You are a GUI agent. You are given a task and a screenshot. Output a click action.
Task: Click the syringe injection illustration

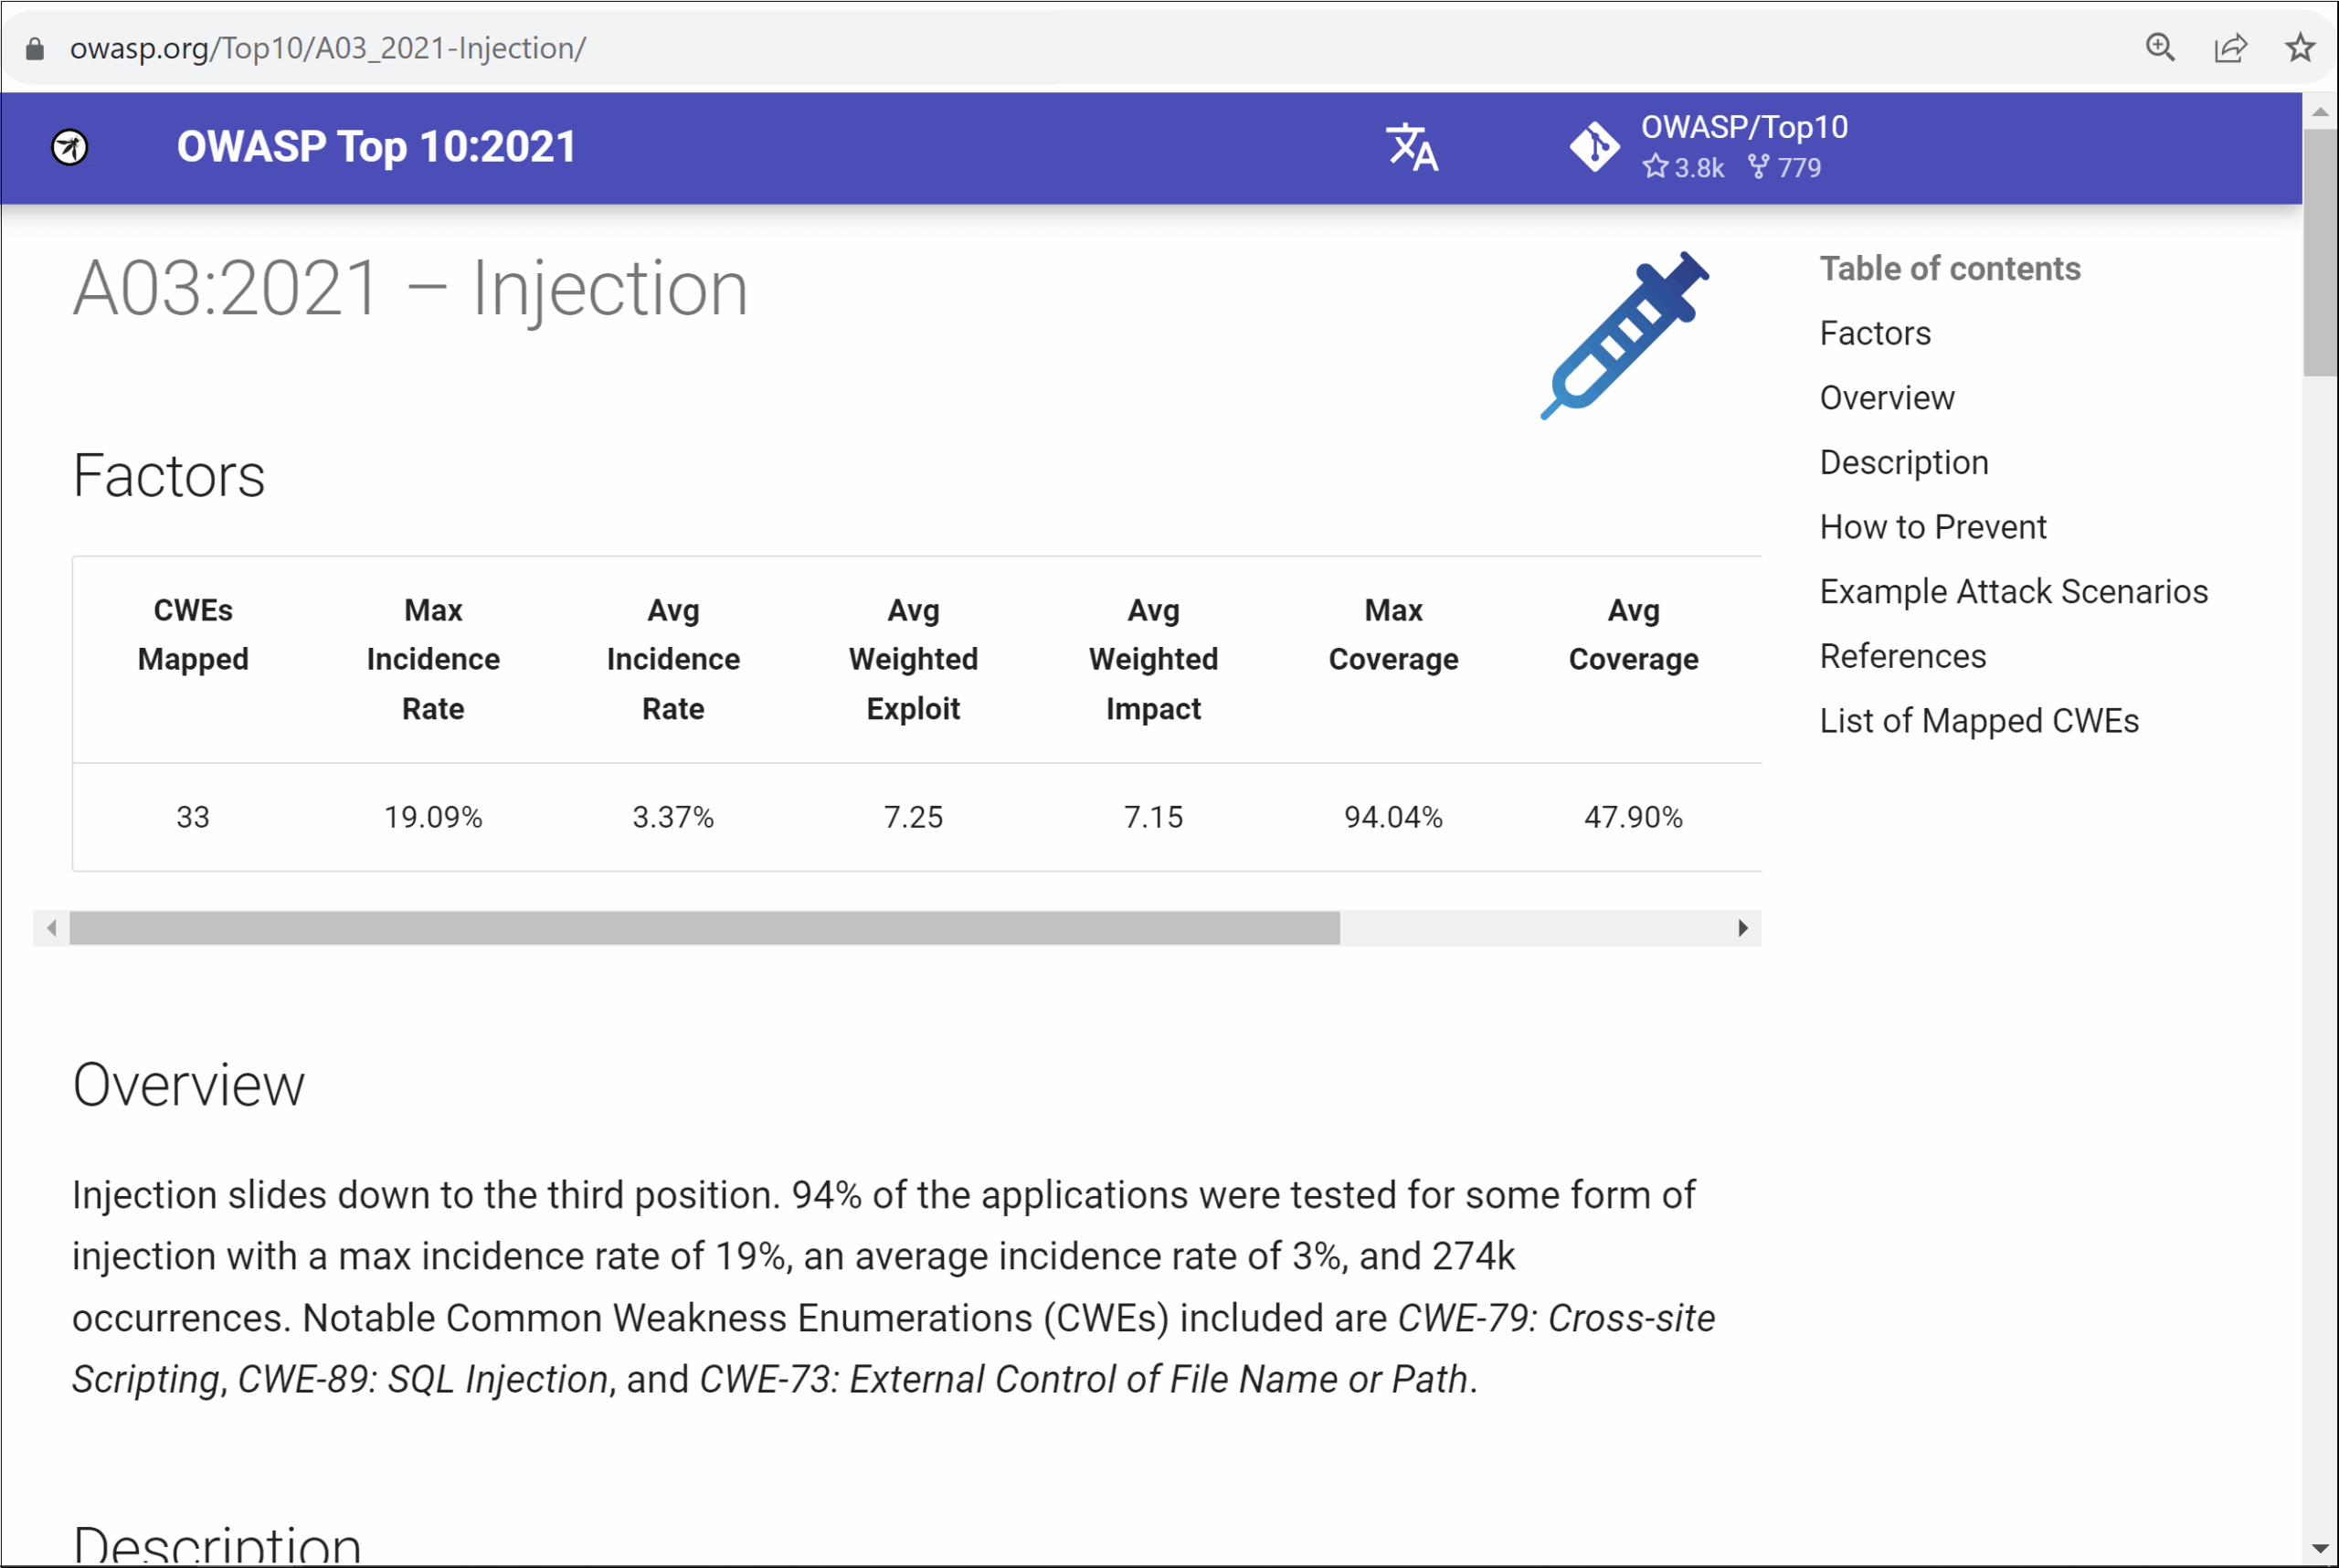coord(1625,337)
